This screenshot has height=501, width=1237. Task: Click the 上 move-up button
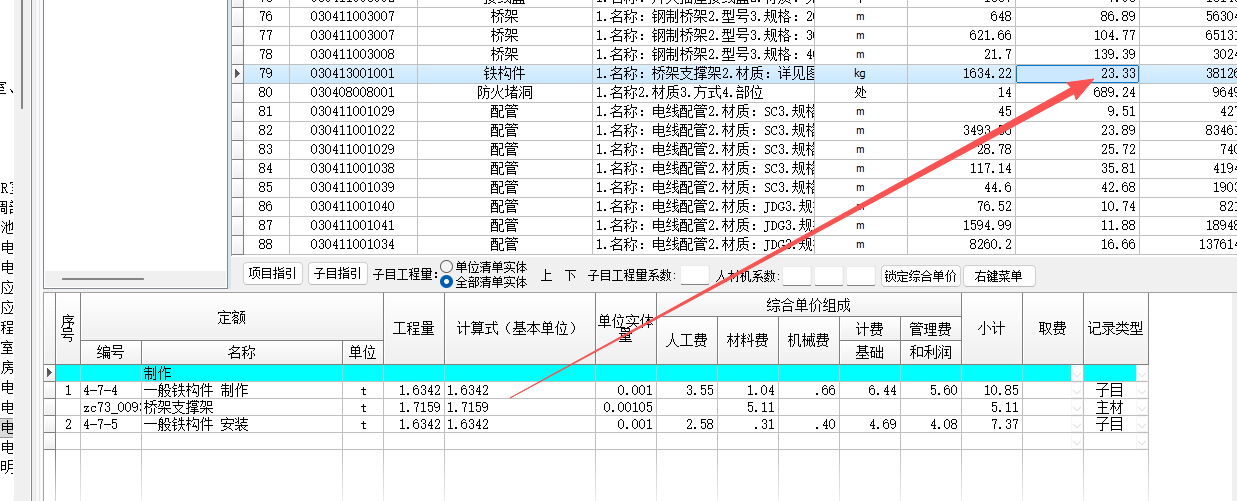(x=547, y=275)
